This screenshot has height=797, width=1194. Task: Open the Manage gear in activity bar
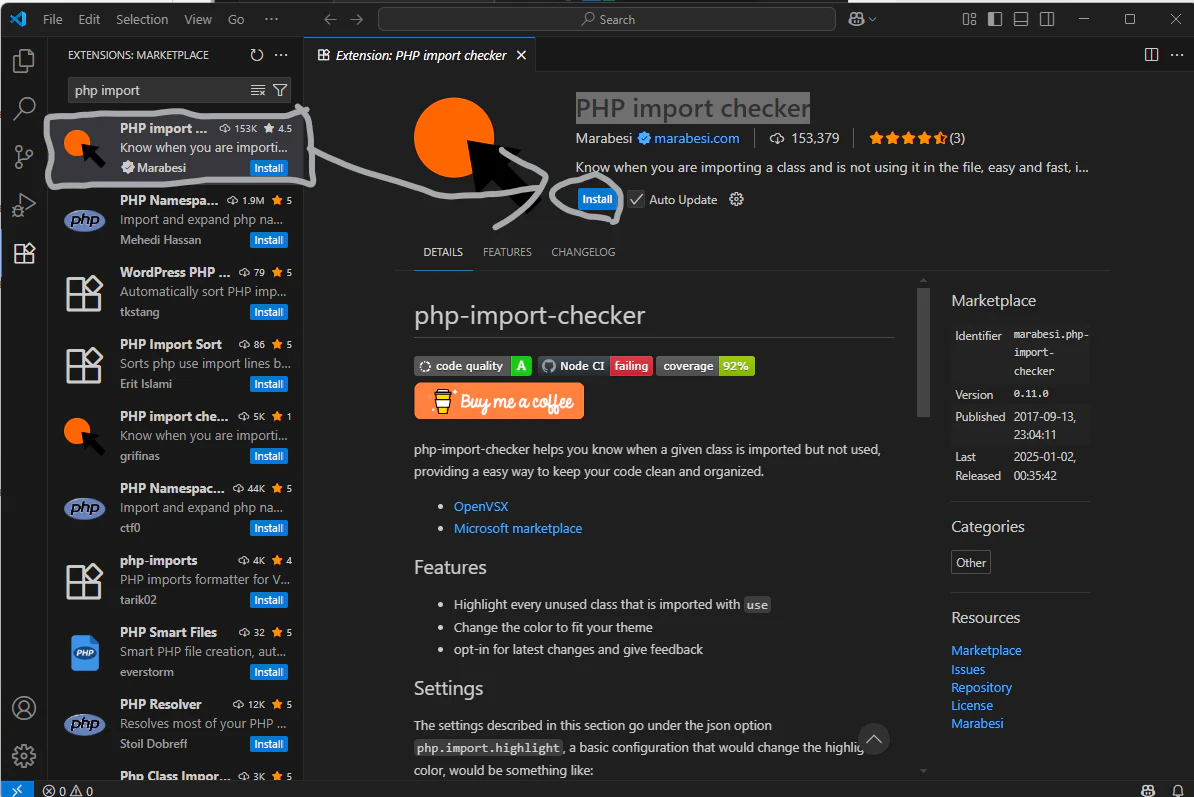click(24, 756)
